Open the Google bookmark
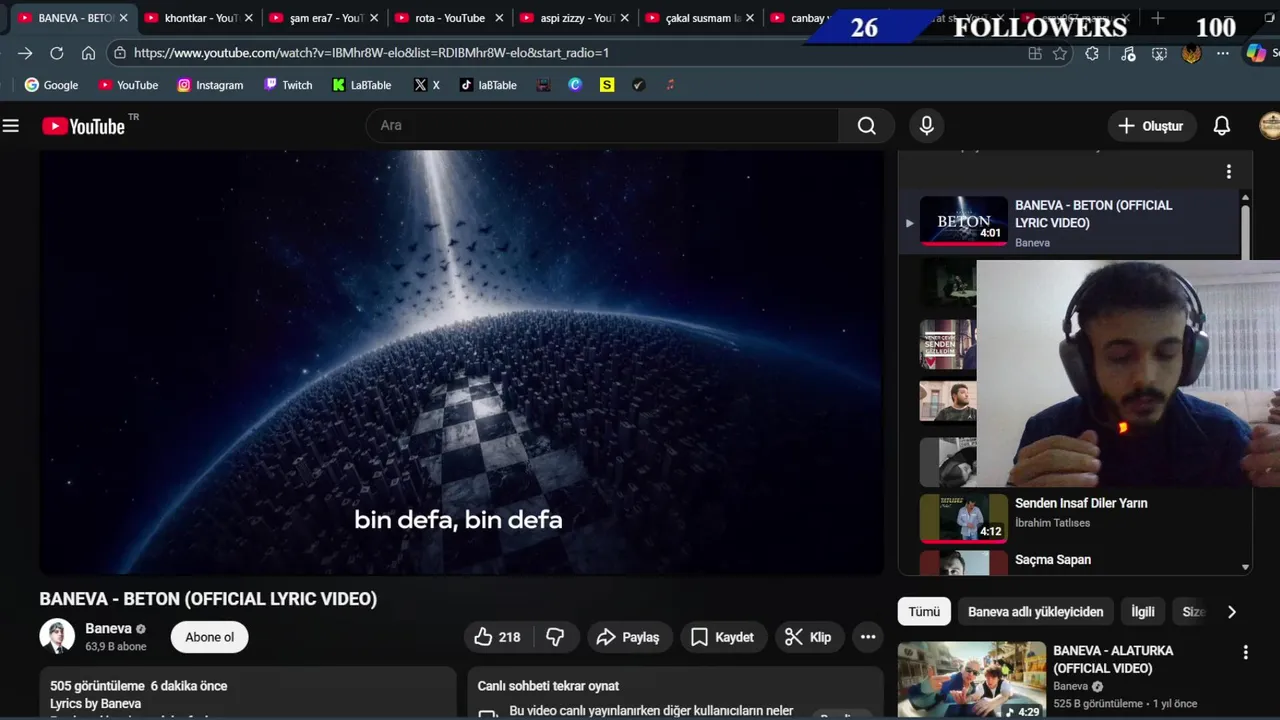Viewport: 1280px width, 720px height. click(x=51, y=85)
